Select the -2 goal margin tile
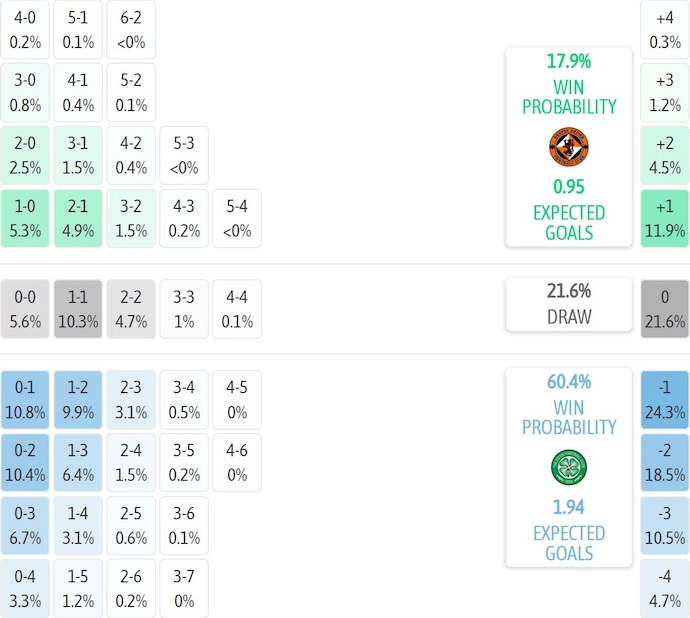The width and height of the screenshot is (690, 618). 665,462
